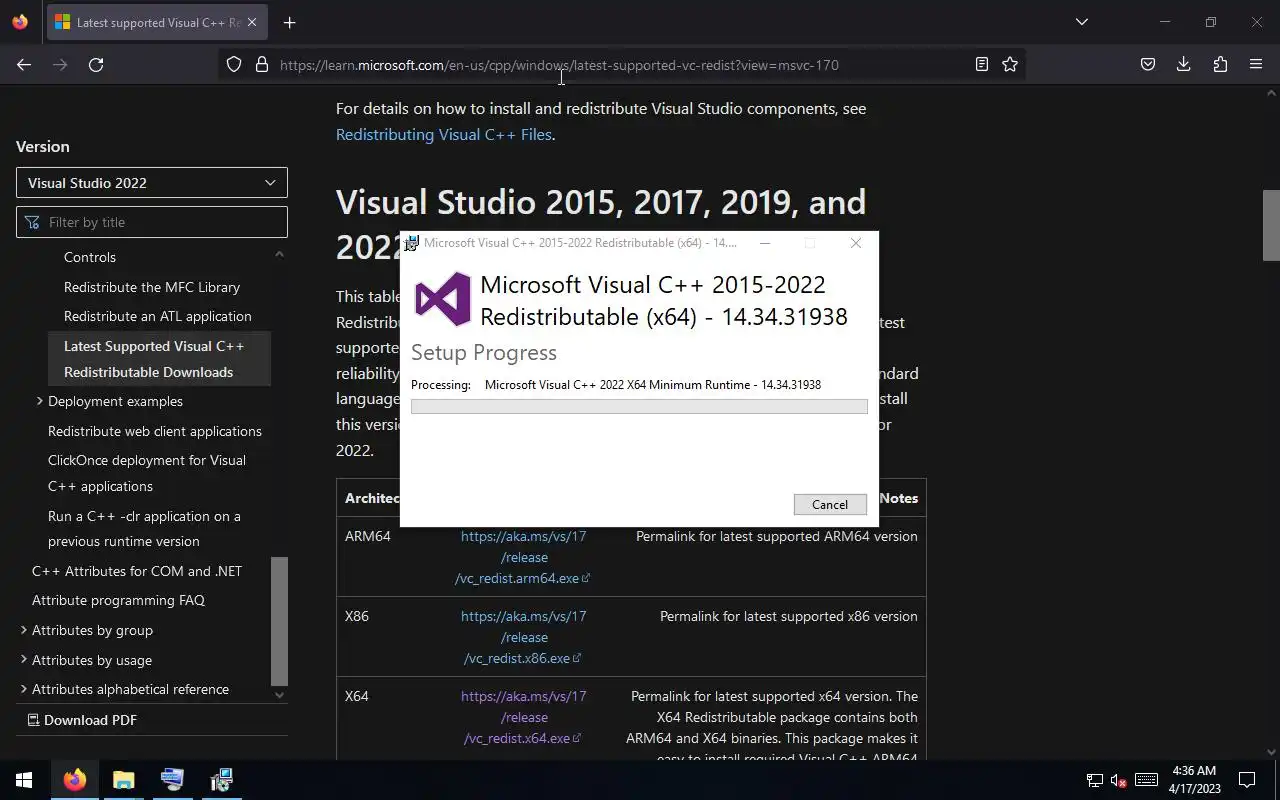Expand Attributes alphabetical reference
The height and width of the screenshot is (800, 1280).
pyautogui.click(x=24, y=689)
